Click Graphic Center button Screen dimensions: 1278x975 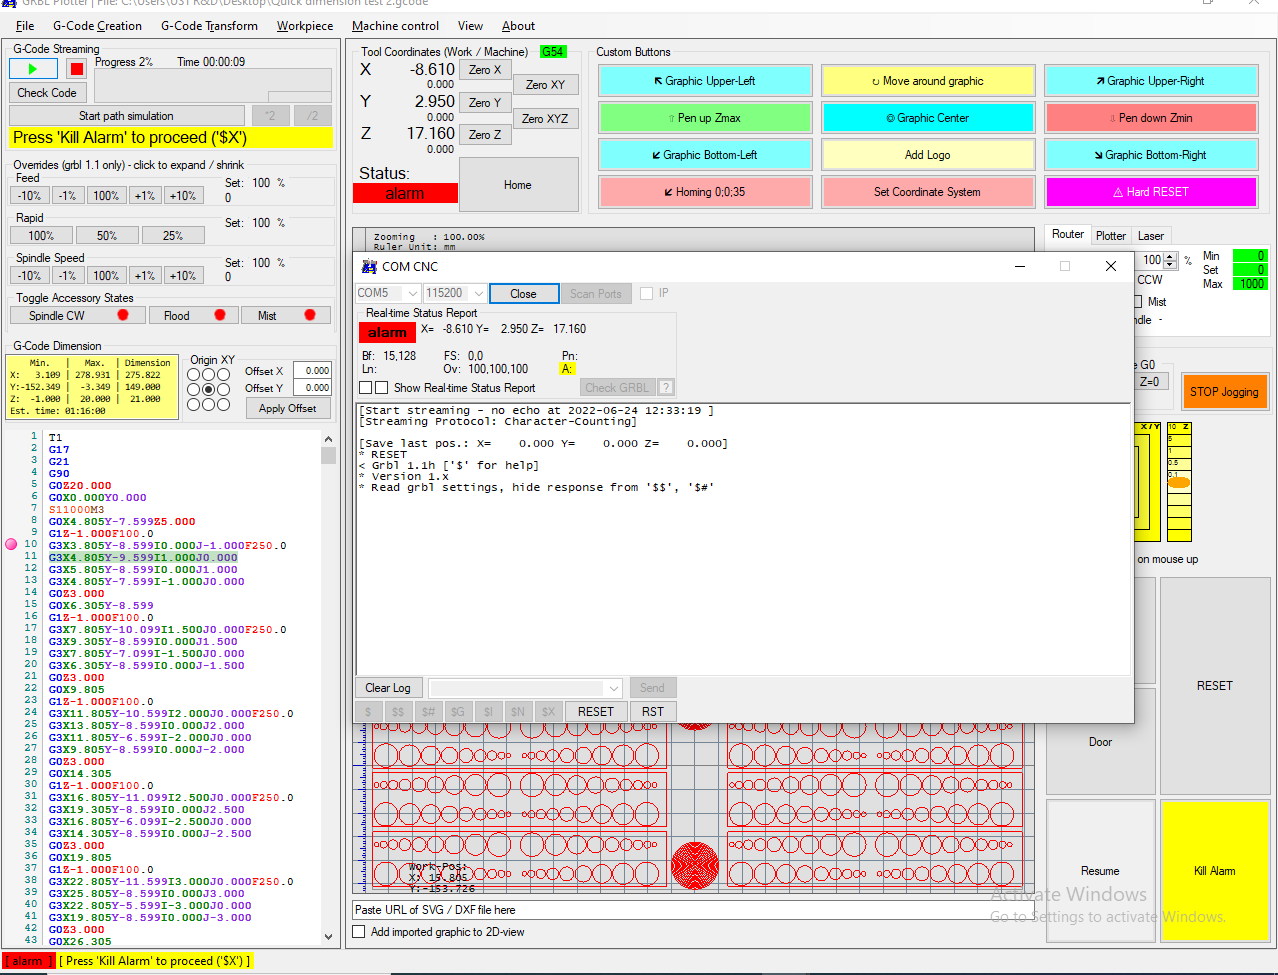(x=928, y=118)
